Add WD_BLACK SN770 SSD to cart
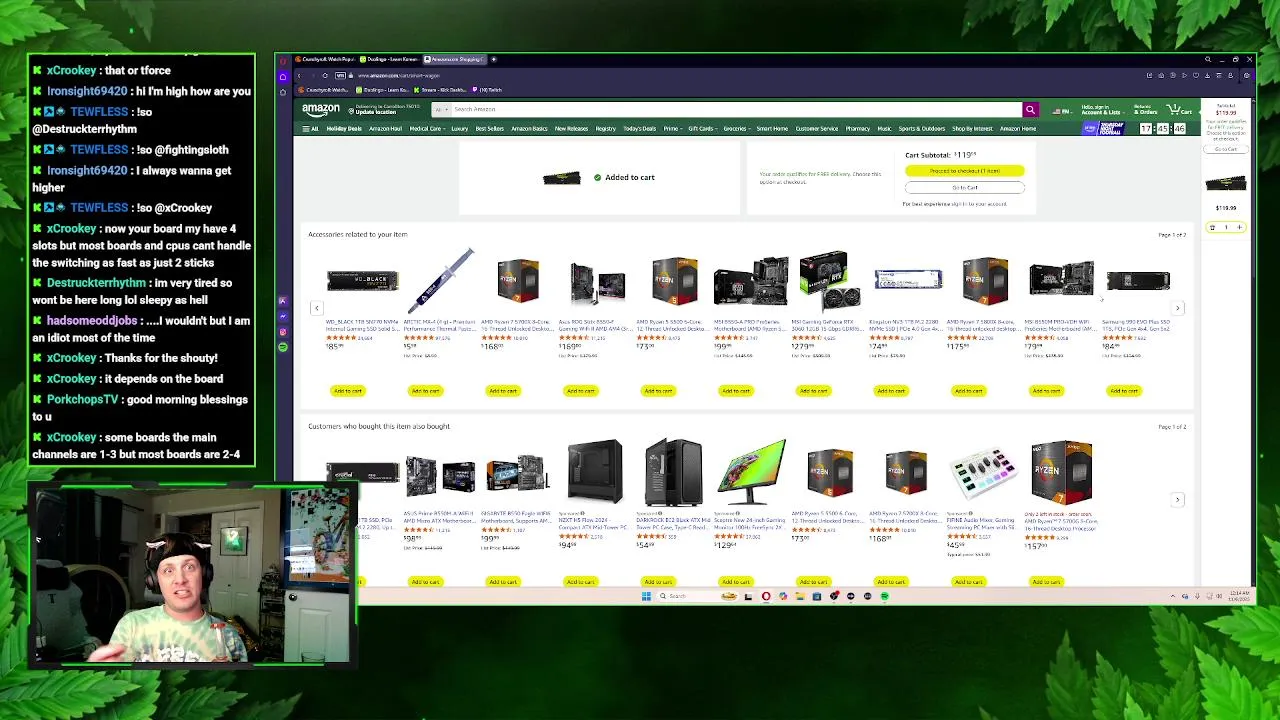1280x720 pixels. (347, 391)
